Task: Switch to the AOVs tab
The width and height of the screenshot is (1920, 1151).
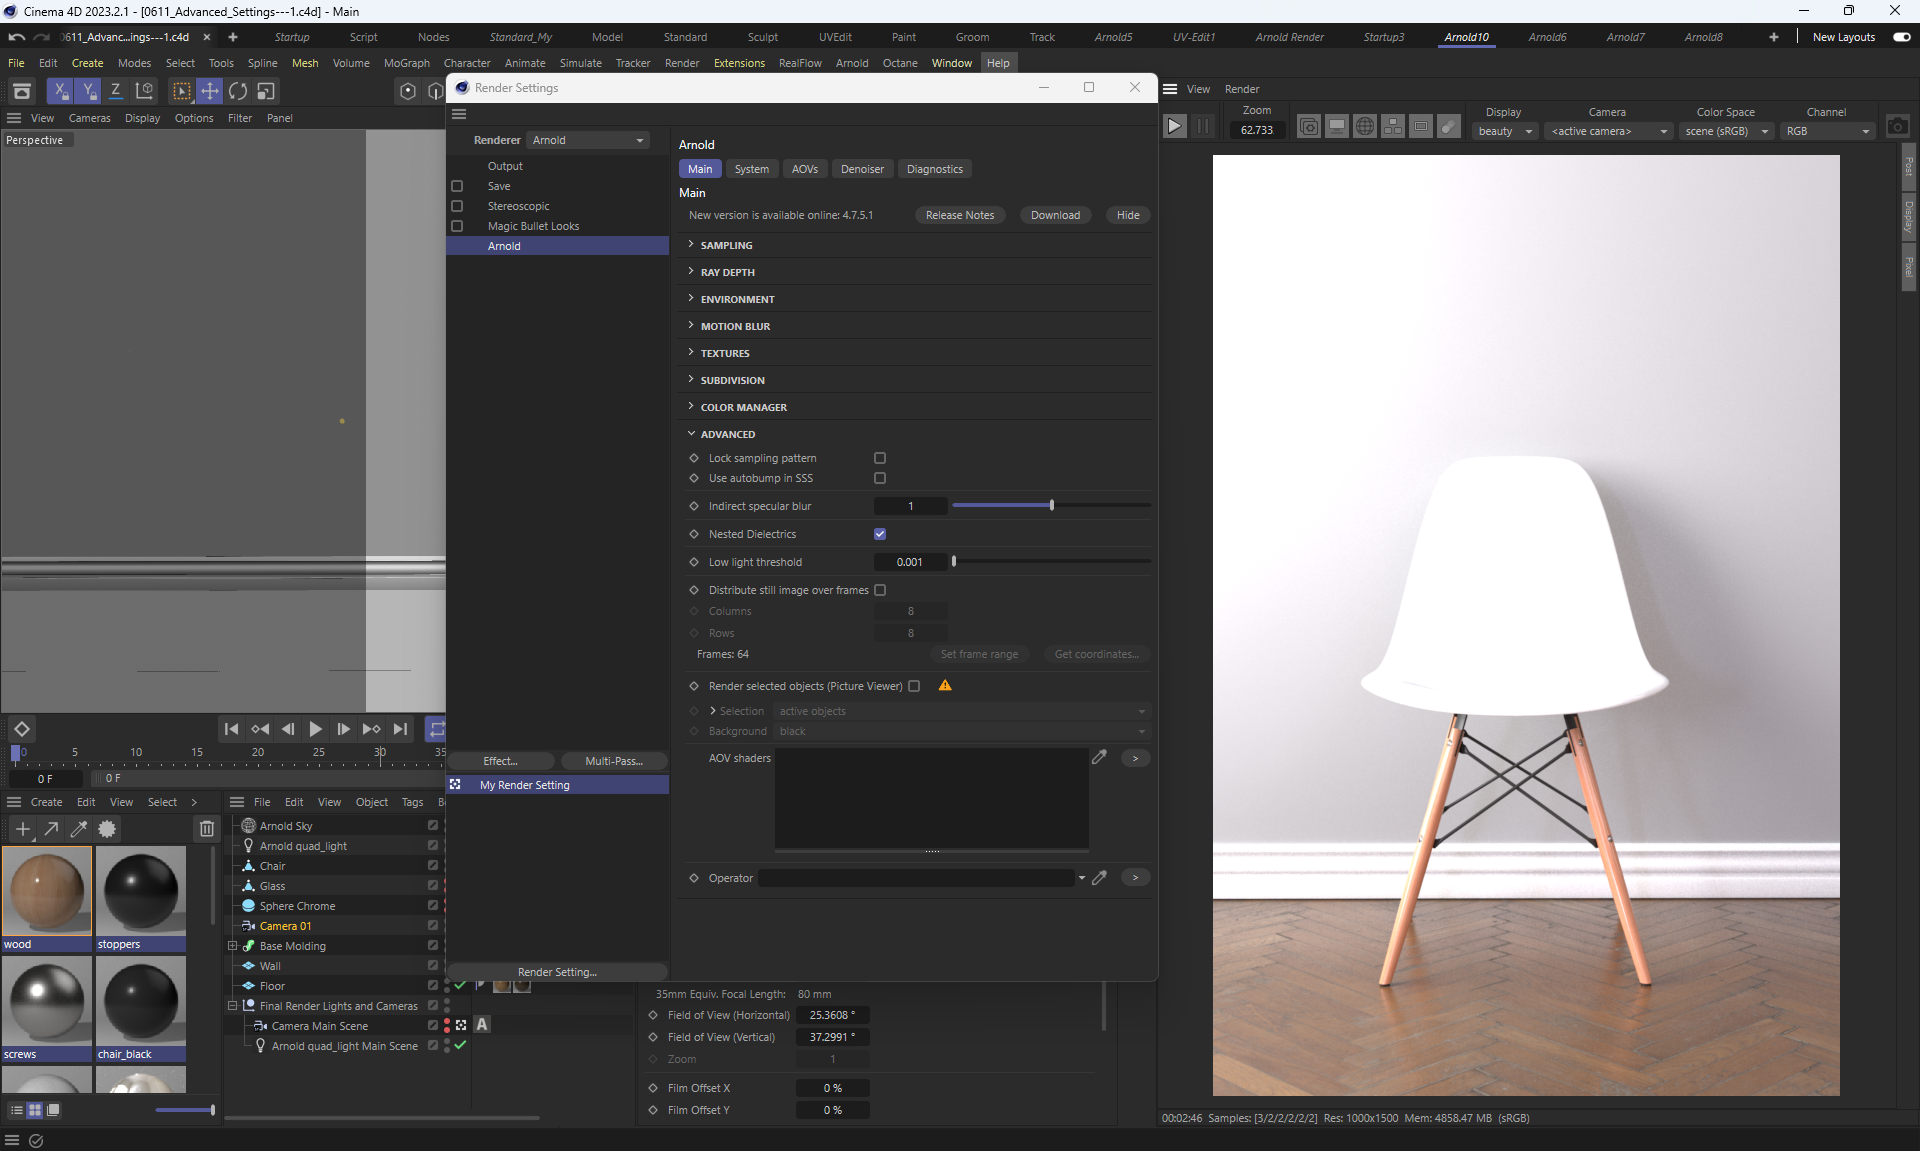Action: coord(804,169)
